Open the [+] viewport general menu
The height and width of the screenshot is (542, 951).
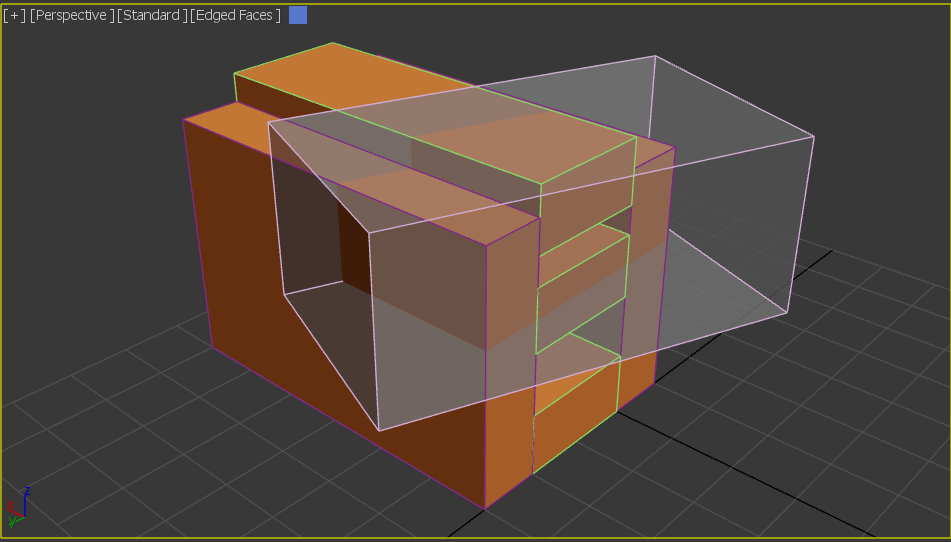pos(15,15)
